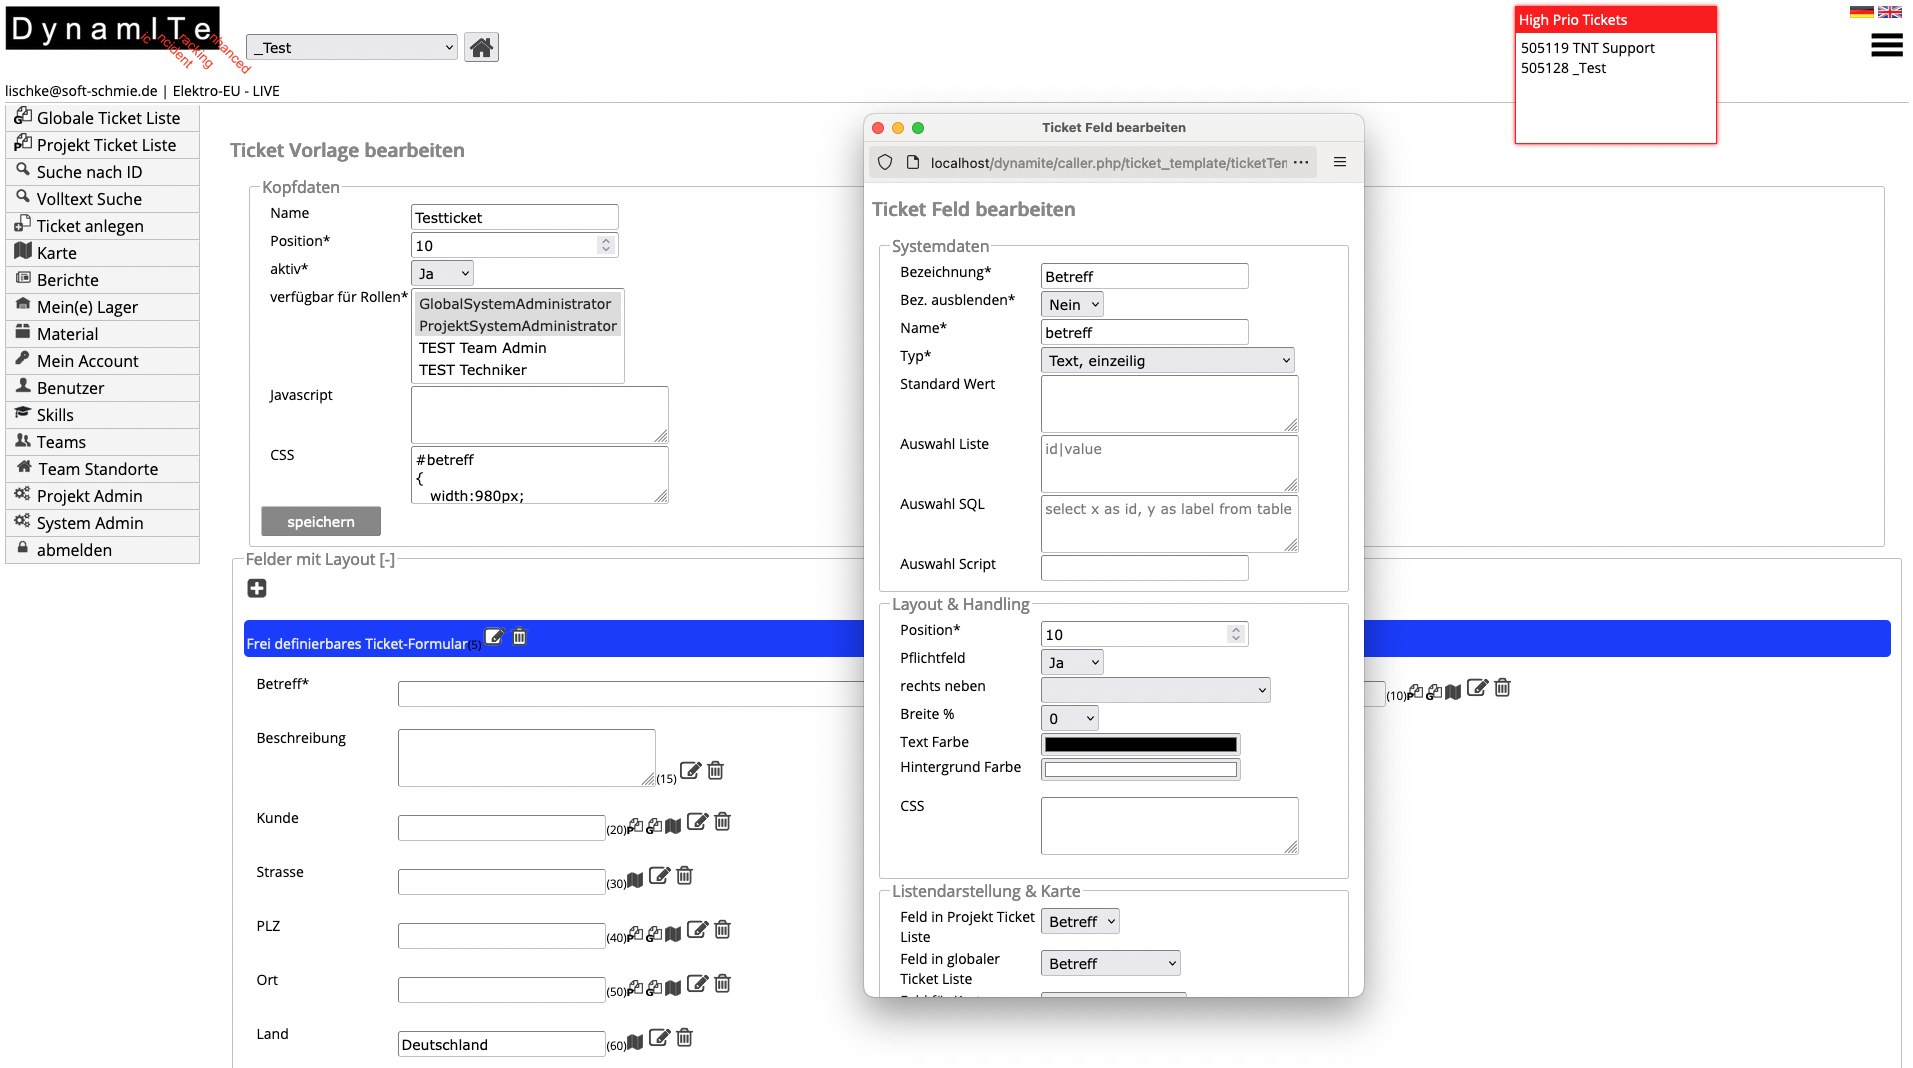Edit the Frei definierbares Ticket-Formular header
Viewport: 1913px width, 1068px height.
494,636
